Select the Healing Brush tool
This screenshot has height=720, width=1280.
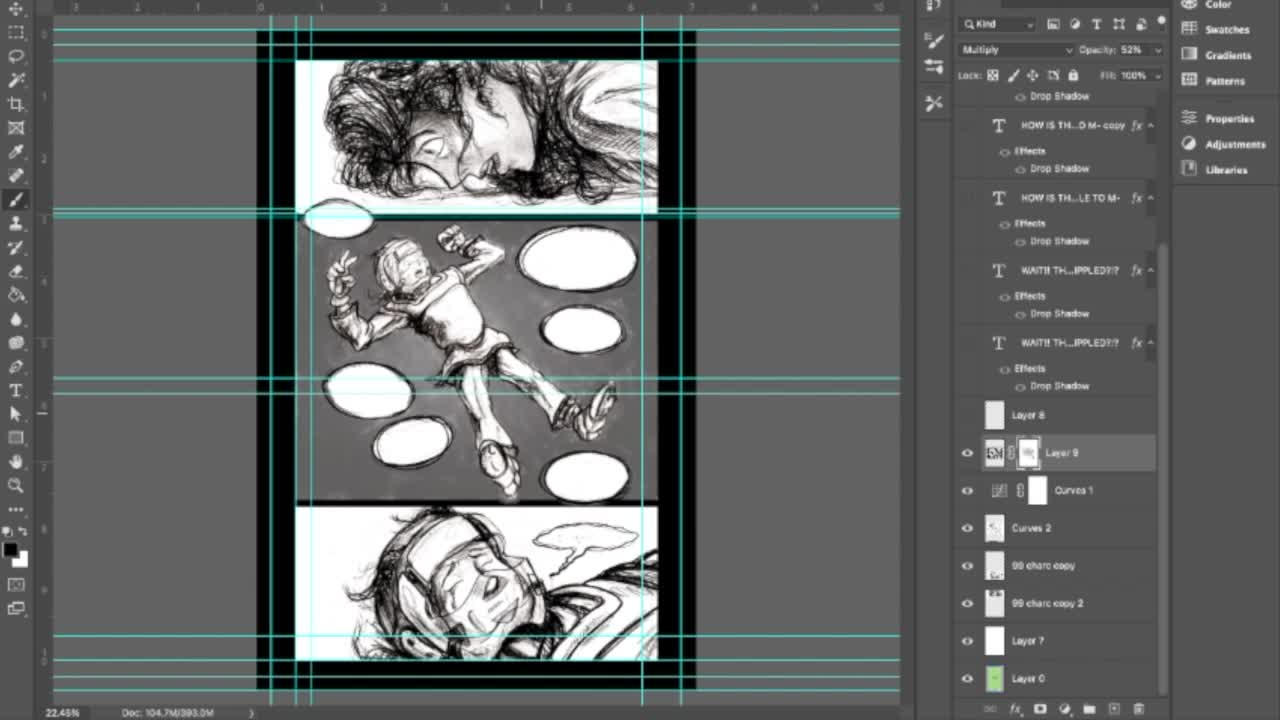16,176
